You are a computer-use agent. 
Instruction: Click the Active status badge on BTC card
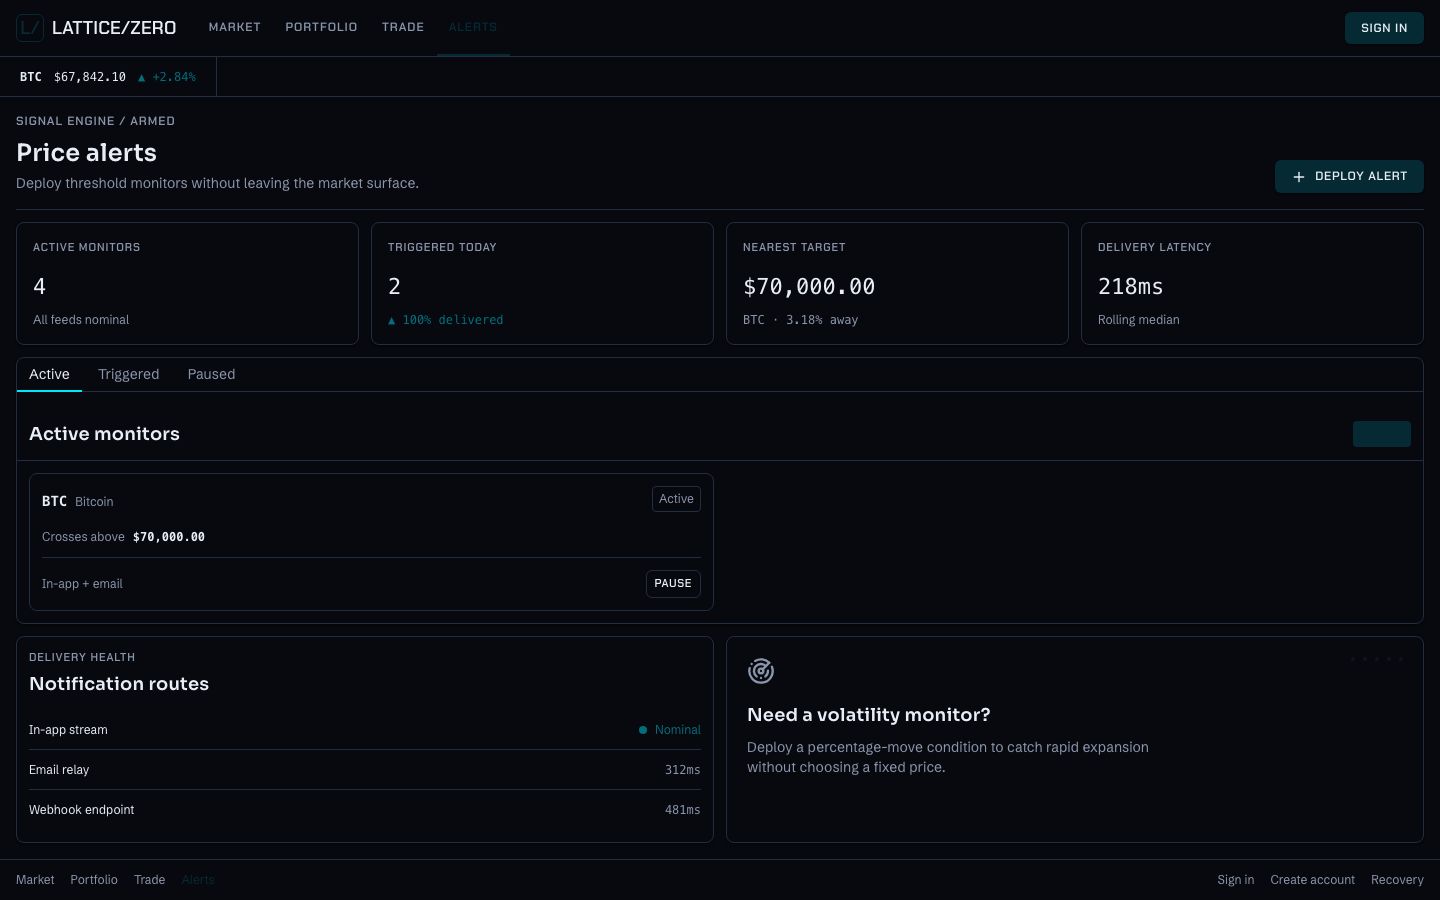tap(676, 499)
